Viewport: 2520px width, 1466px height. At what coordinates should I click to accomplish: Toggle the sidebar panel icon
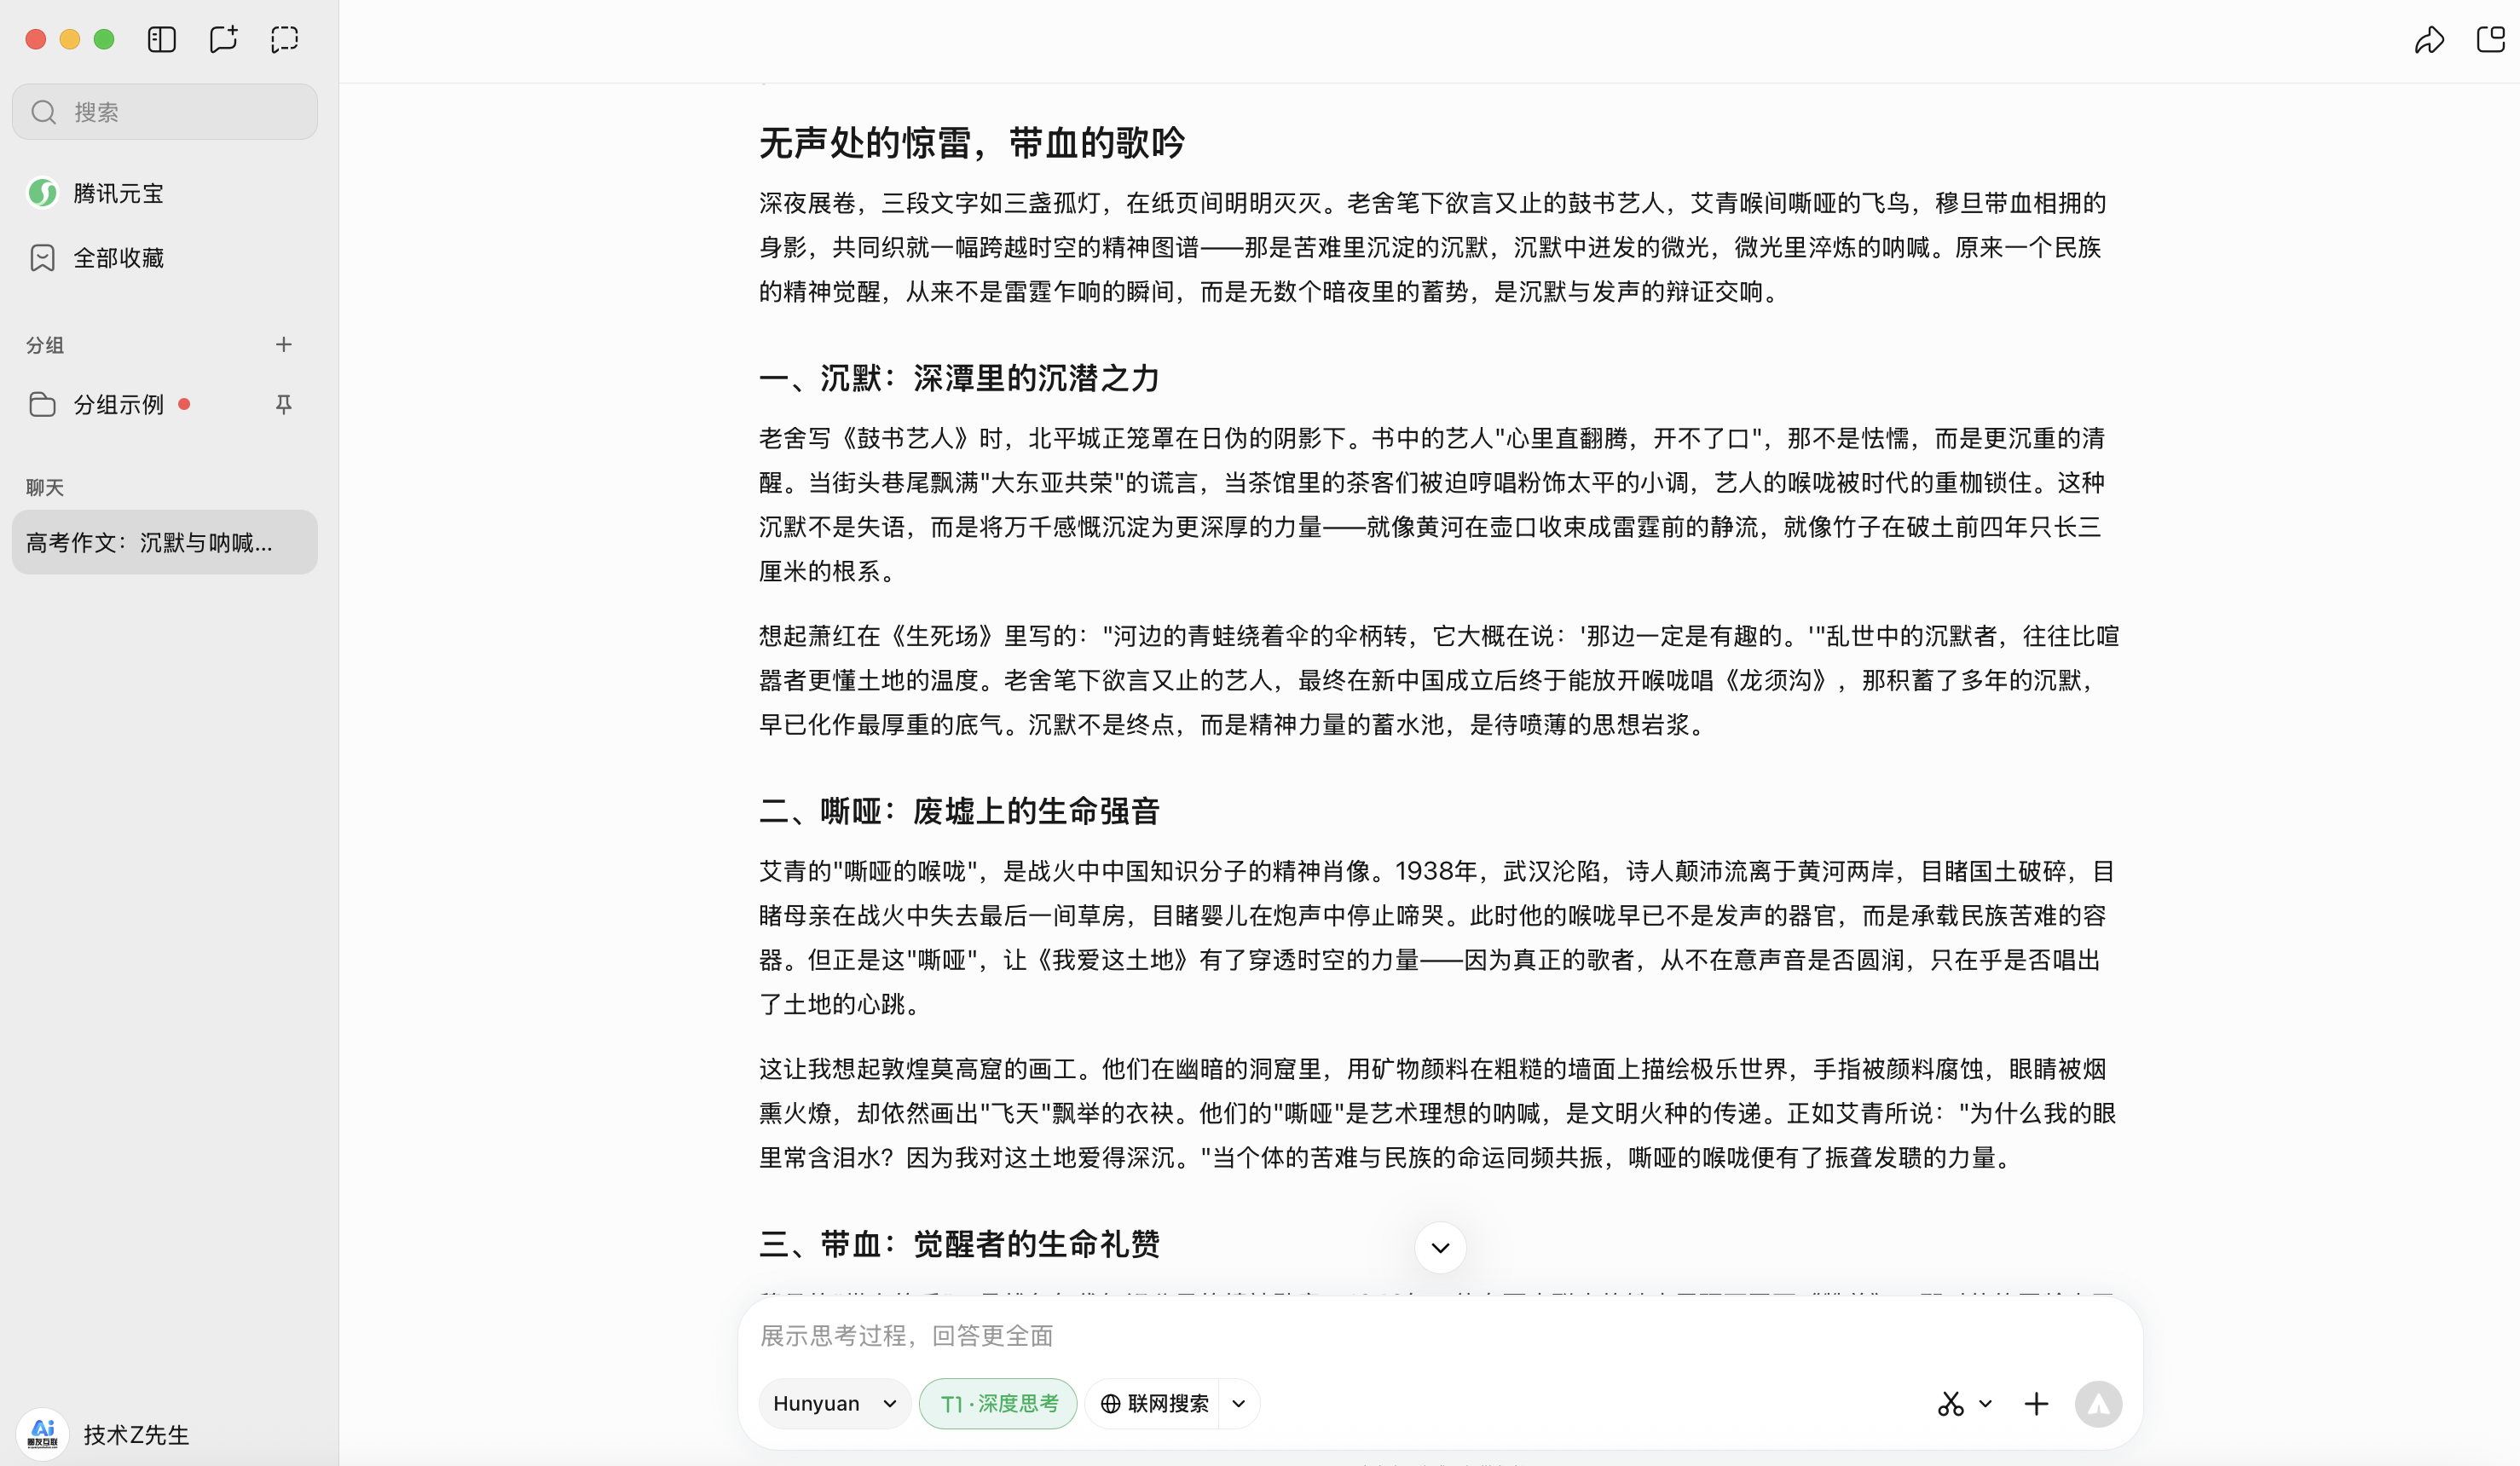click(161, 39)
